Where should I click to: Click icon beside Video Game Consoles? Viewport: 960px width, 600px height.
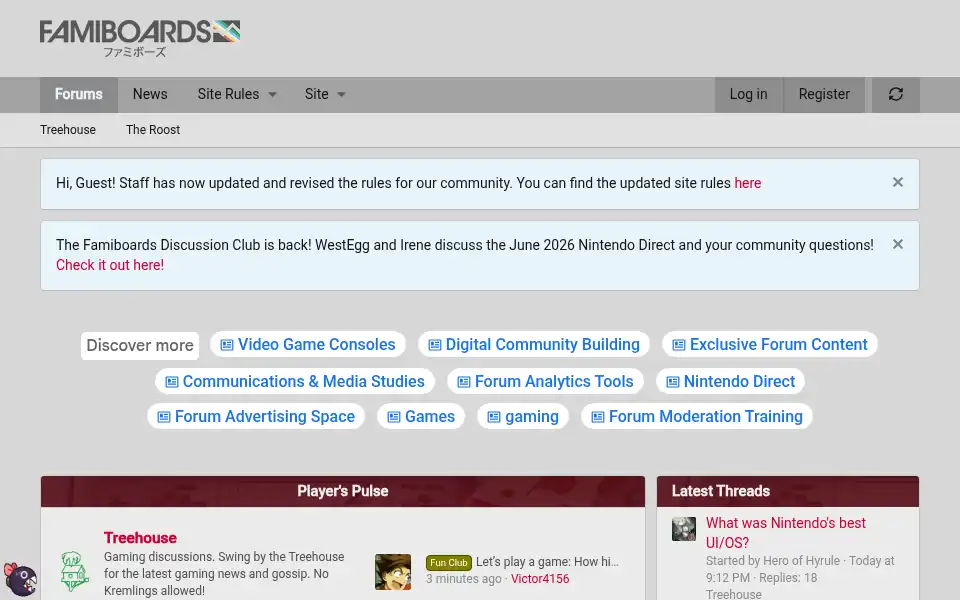point(227,345)
